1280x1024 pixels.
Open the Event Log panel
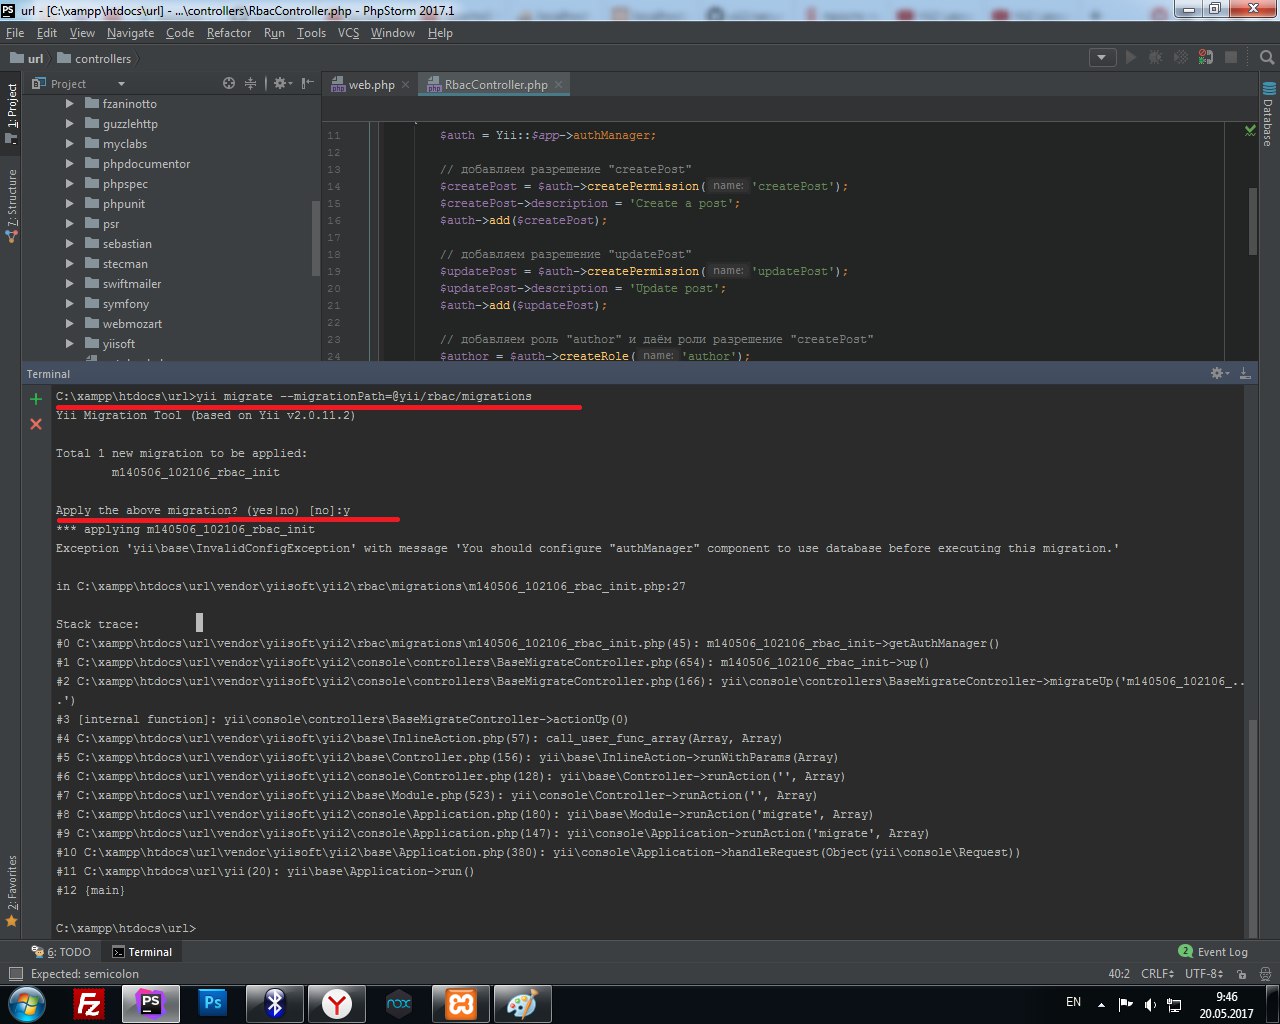point(1213,952)
